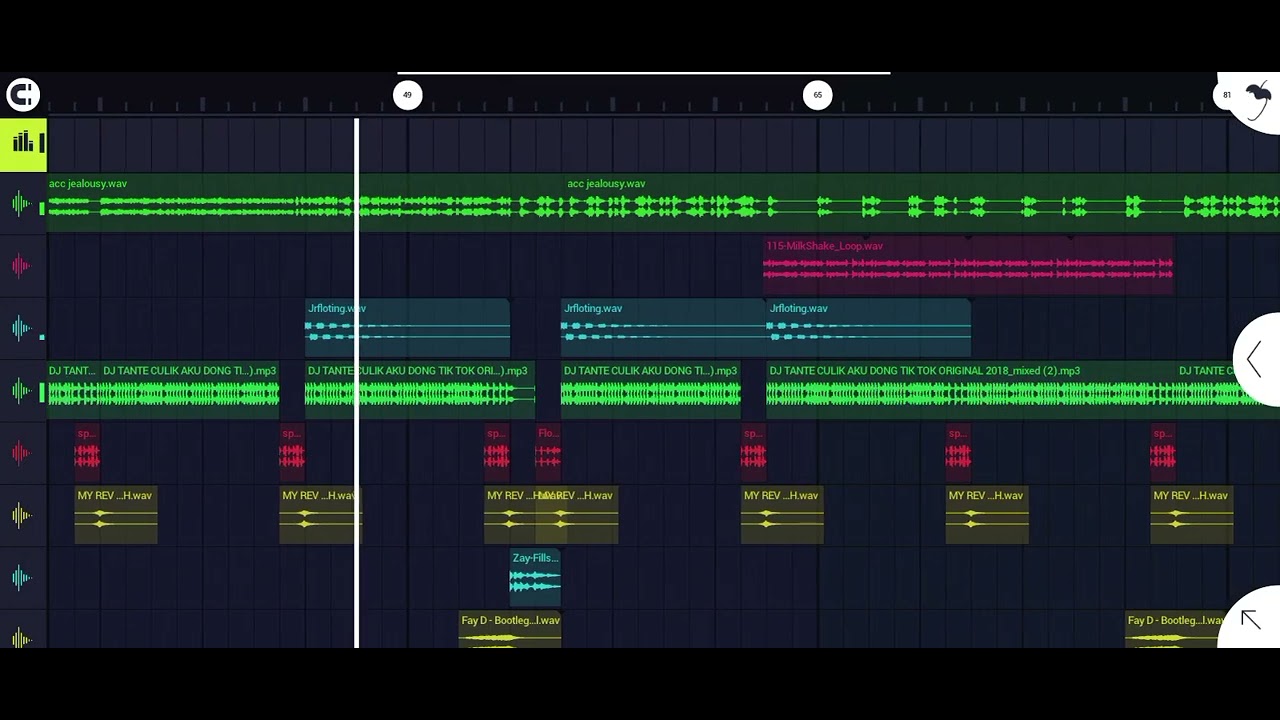Select the 115-MilkShake_Loop.wav clip
1280x720 pixels.
[x=968, y=266]
